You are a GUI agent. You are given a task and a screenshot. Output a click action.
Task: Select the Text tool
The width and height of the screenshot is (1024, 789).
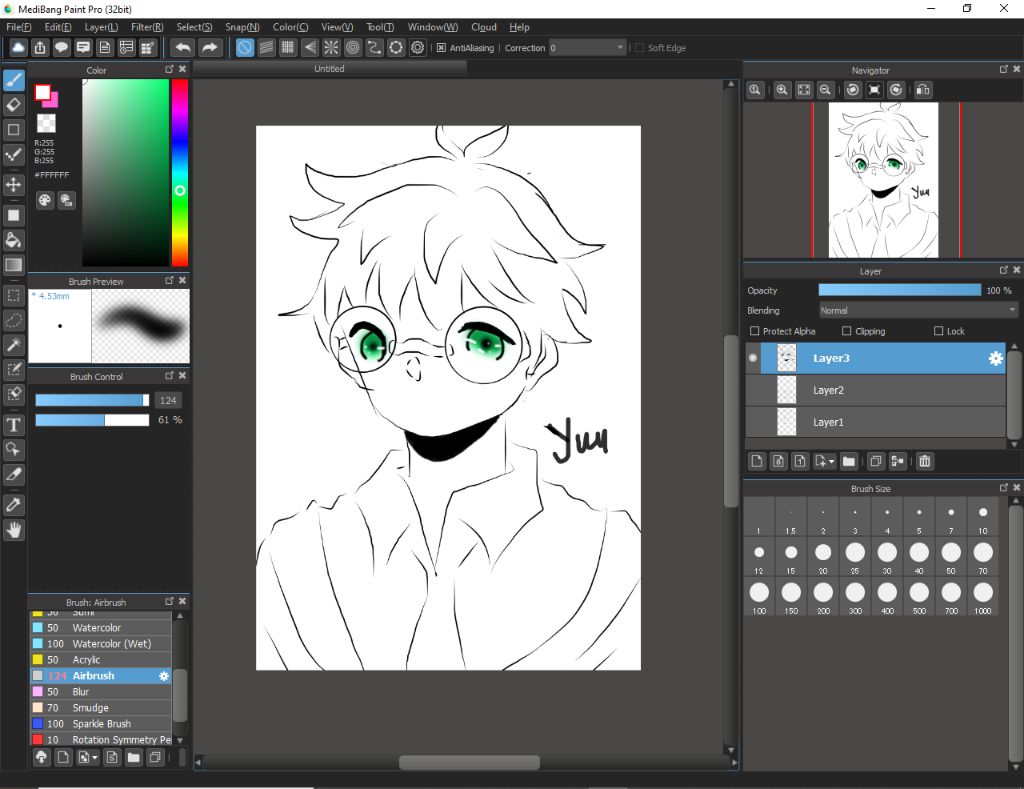(x=14, y=425)
